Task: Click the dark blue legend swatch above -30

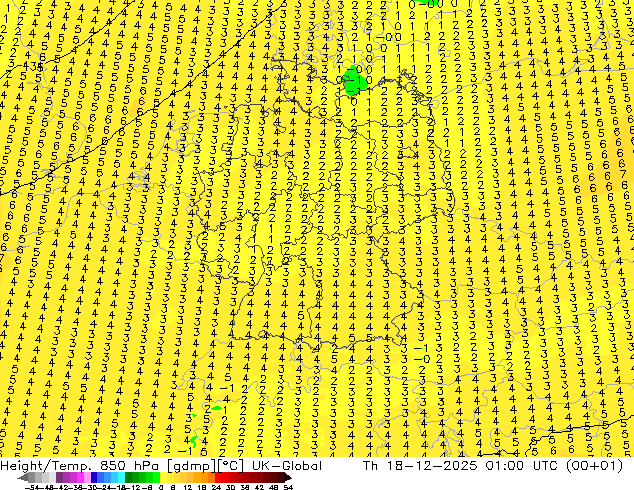Action: click(x=94, y=478)
